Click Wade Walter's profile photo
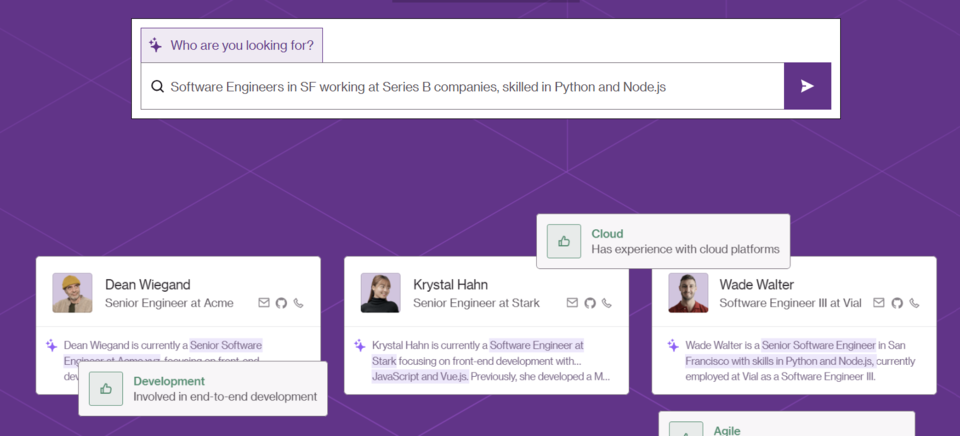 688,293
